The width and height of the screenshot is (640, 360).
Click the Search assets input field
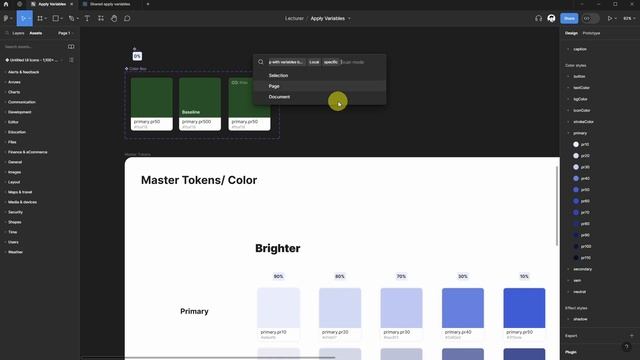pos(34,47)
